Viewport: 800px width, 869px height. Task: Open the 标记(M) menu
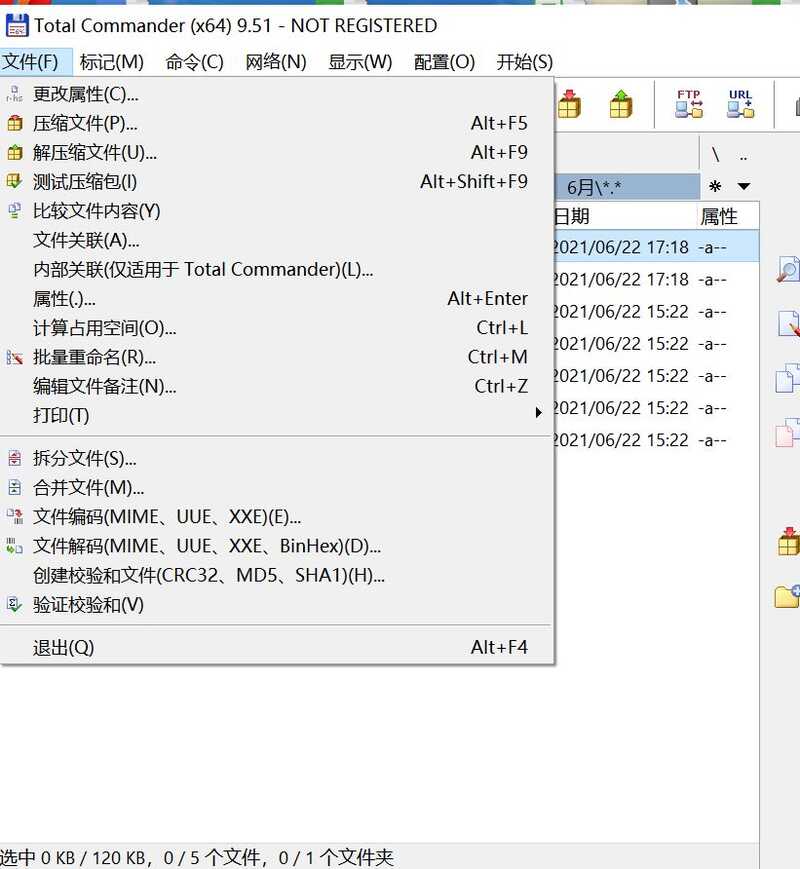pyautogui.click(x=111, y=62)
